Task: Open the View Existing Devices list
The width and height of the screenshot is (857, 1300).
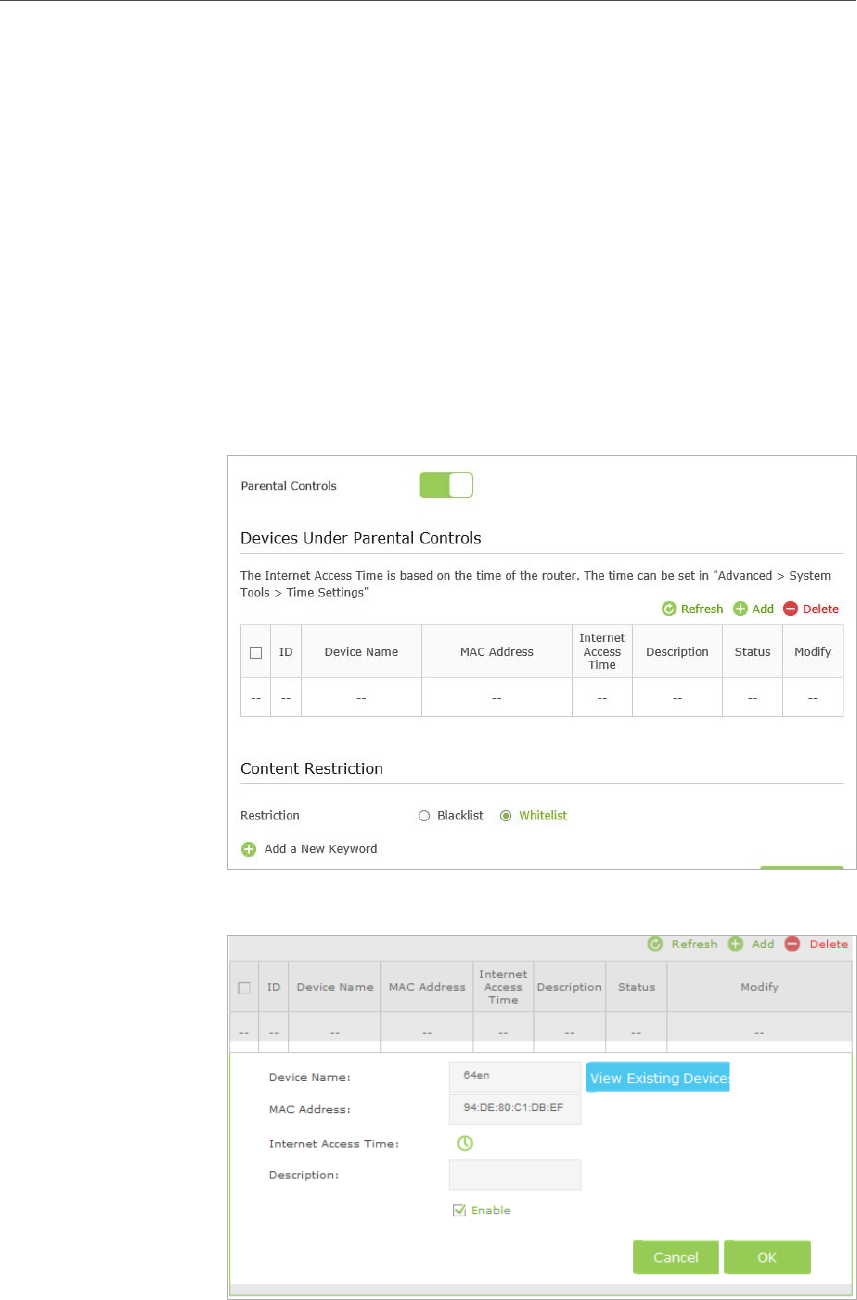Action: pos(657,1078)
